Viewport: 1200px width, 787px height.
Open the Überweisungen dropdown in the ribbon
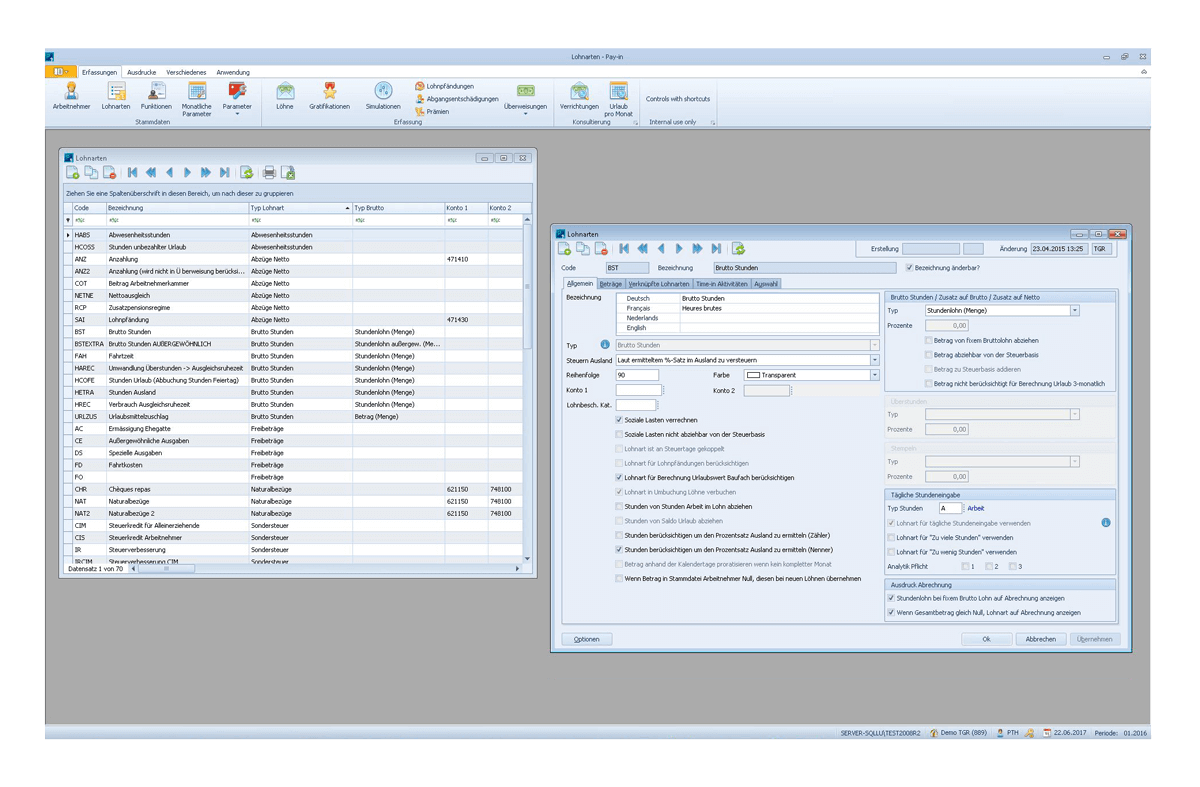(525, 99)
